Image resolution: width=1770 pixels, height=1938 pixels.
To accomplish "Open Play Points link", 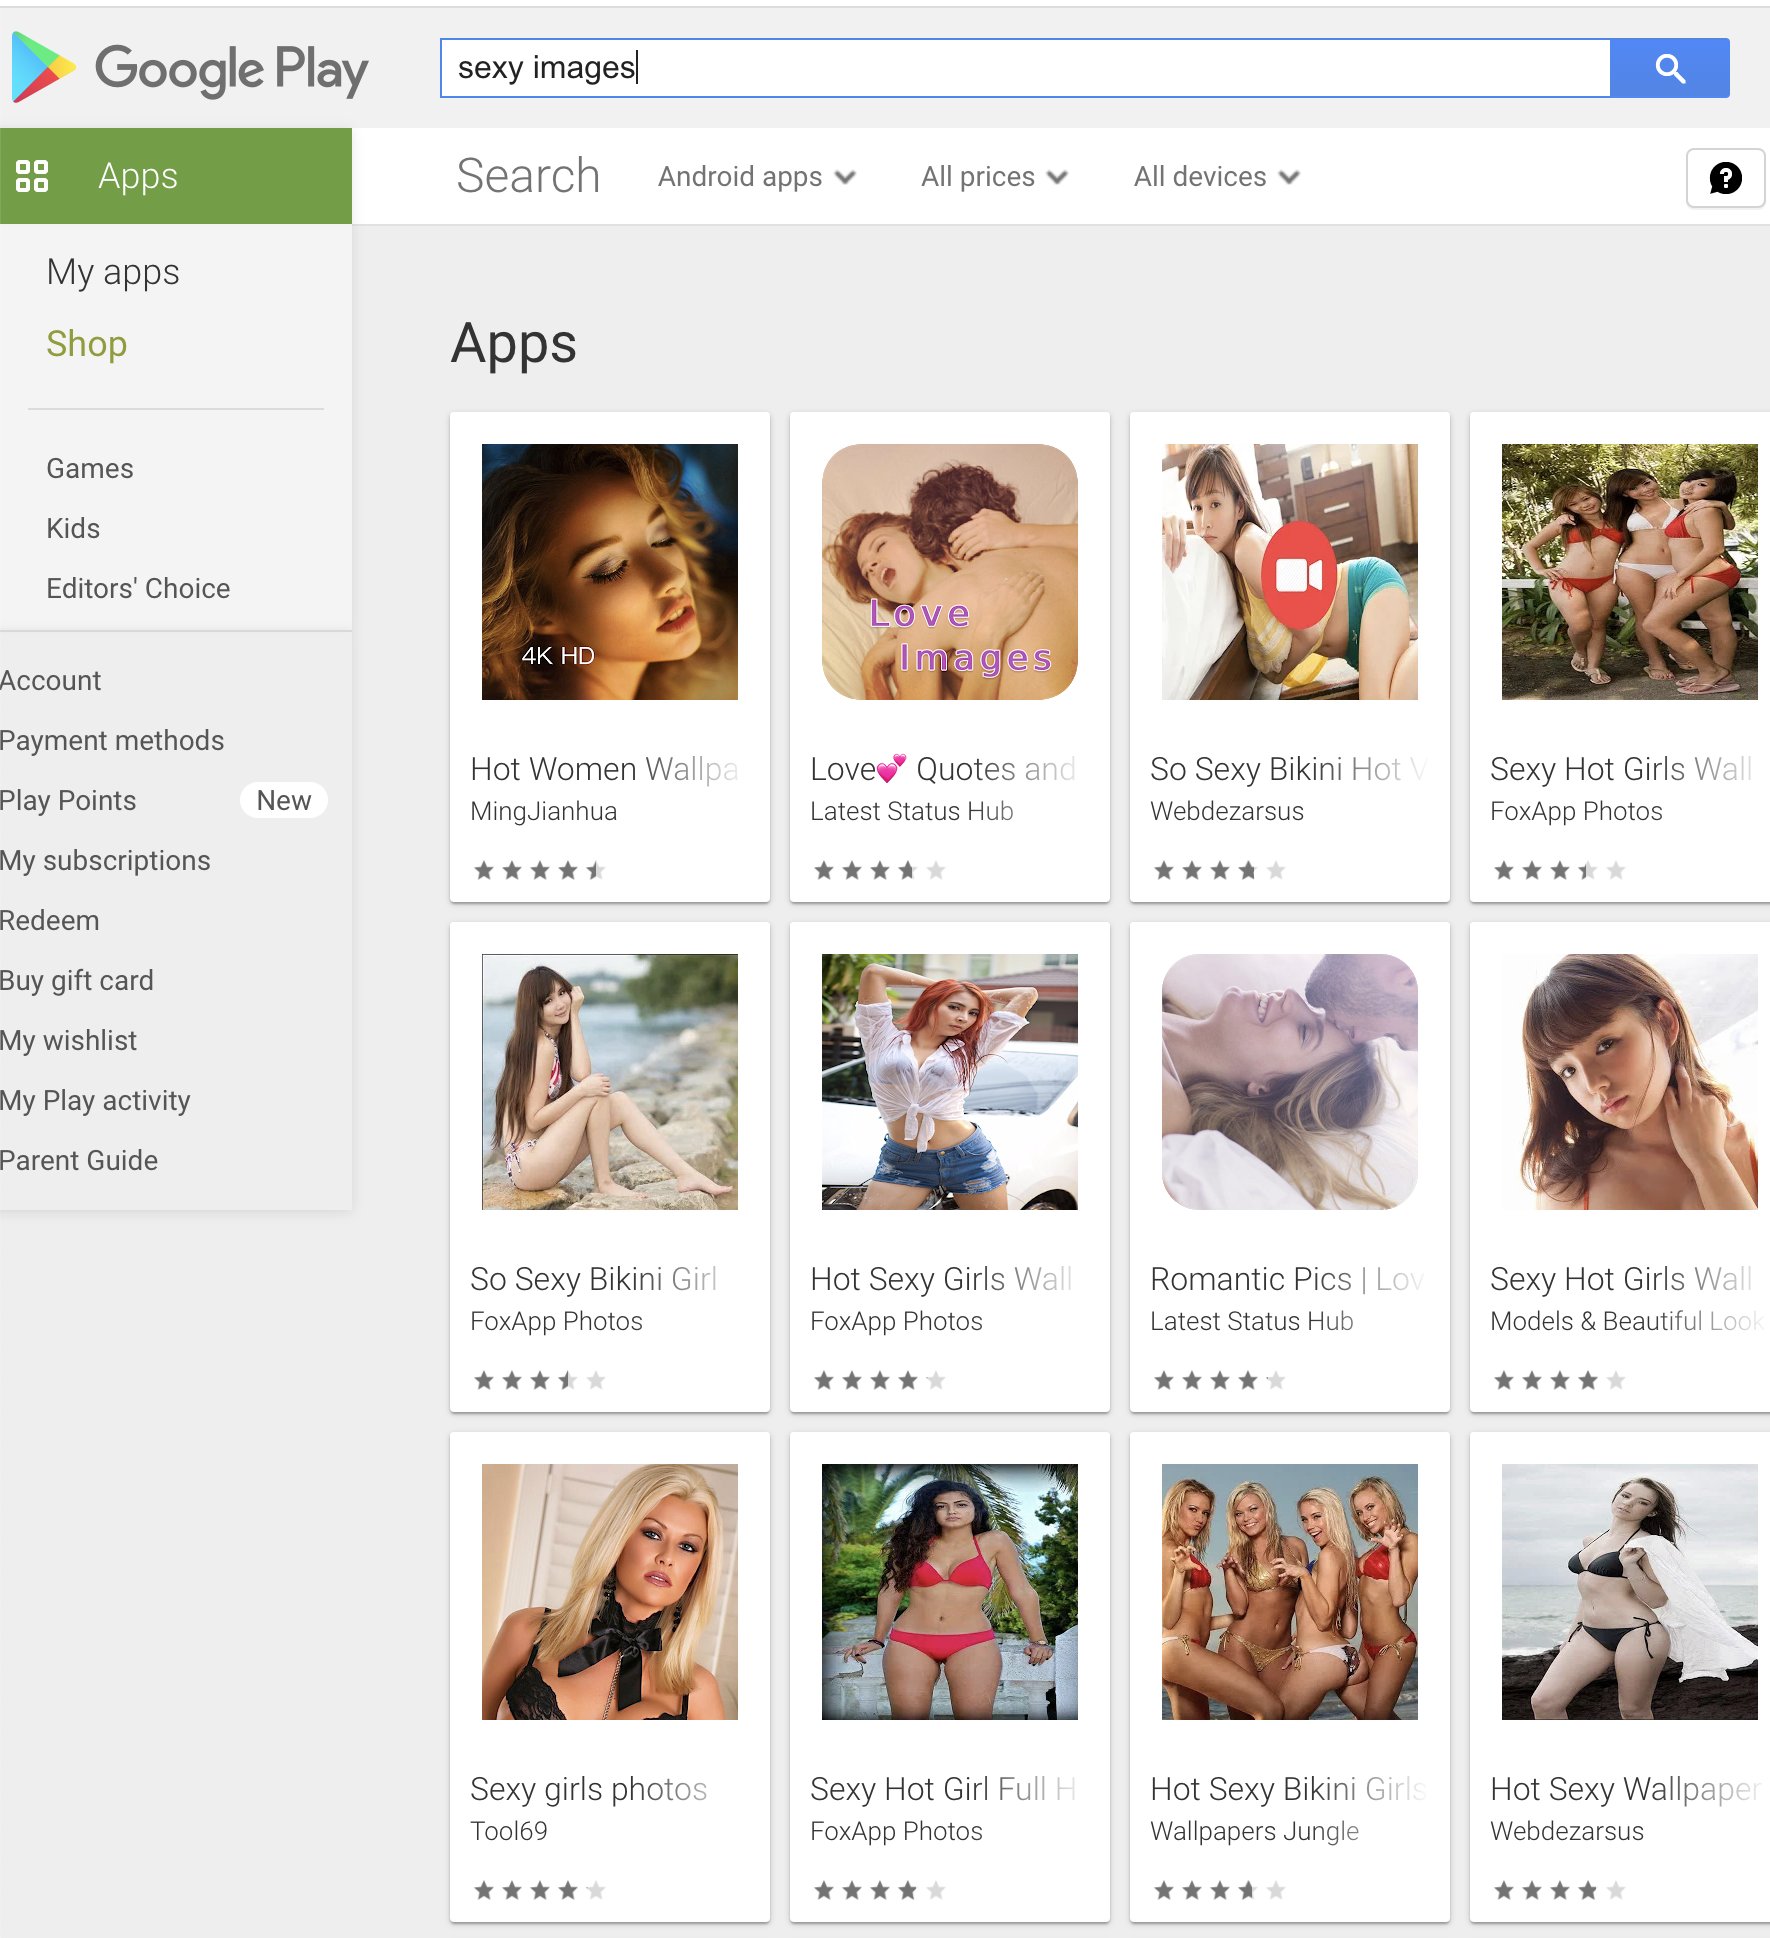I will click(x=68, y=800).
